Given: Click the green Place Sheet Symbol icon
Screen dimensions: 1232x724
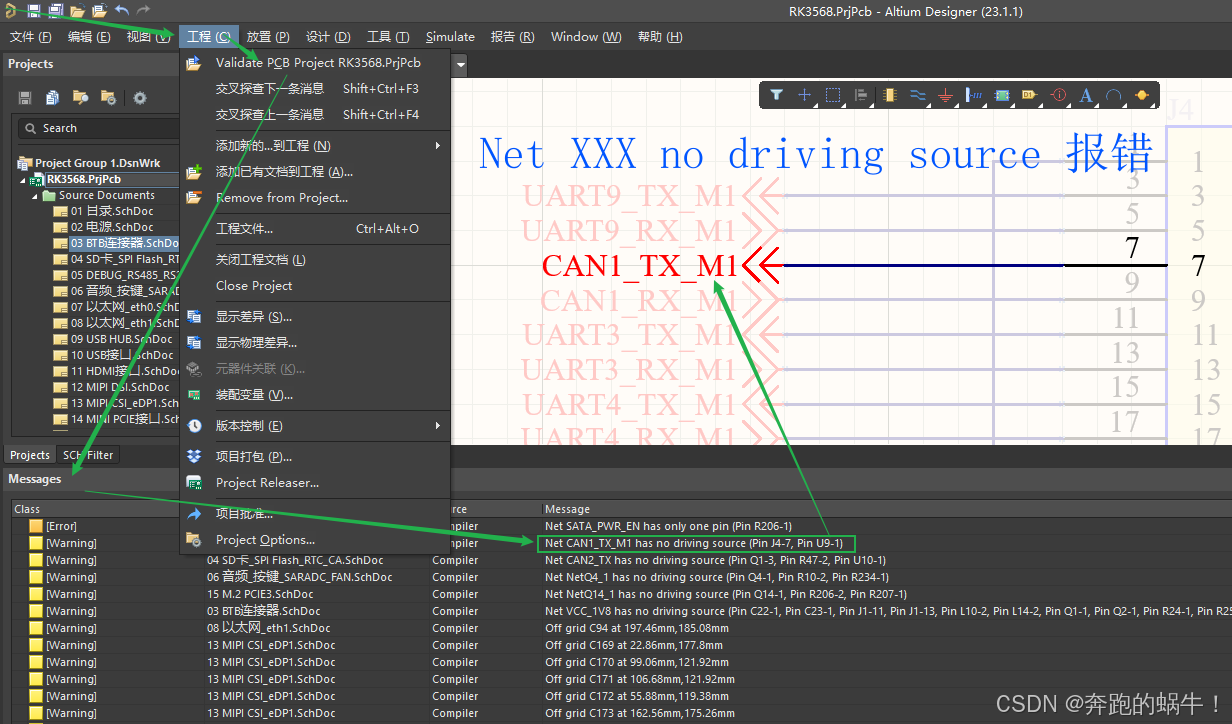Looking at the screenshot, I should [x=1002, y=95].
